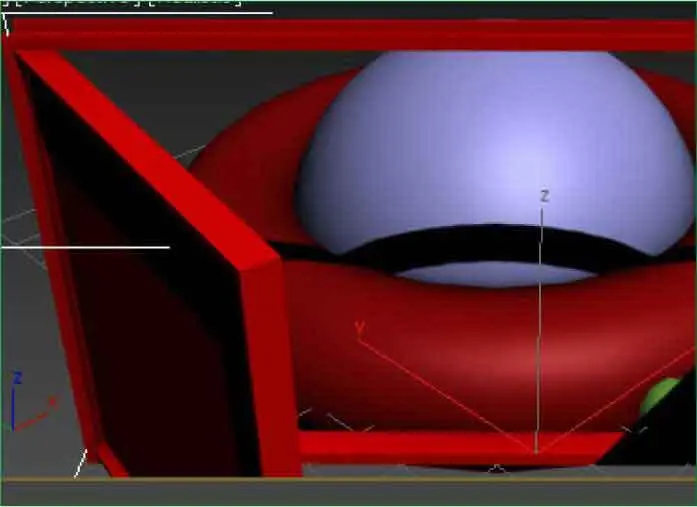Select the small green sphere object
This screenshot has height=507, width=697.
pyautogui.click(x=659, y=394)
